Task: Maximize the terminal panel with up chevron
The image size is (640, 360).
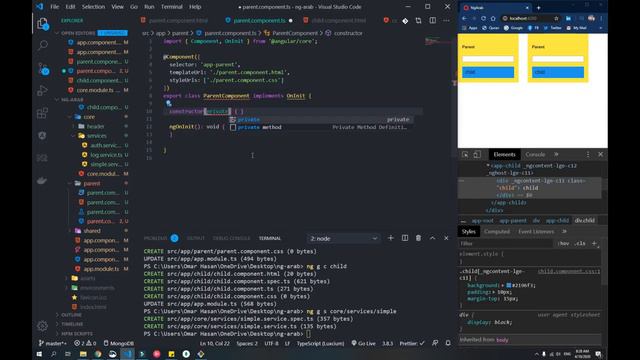Action: click(x=432, y=238)
